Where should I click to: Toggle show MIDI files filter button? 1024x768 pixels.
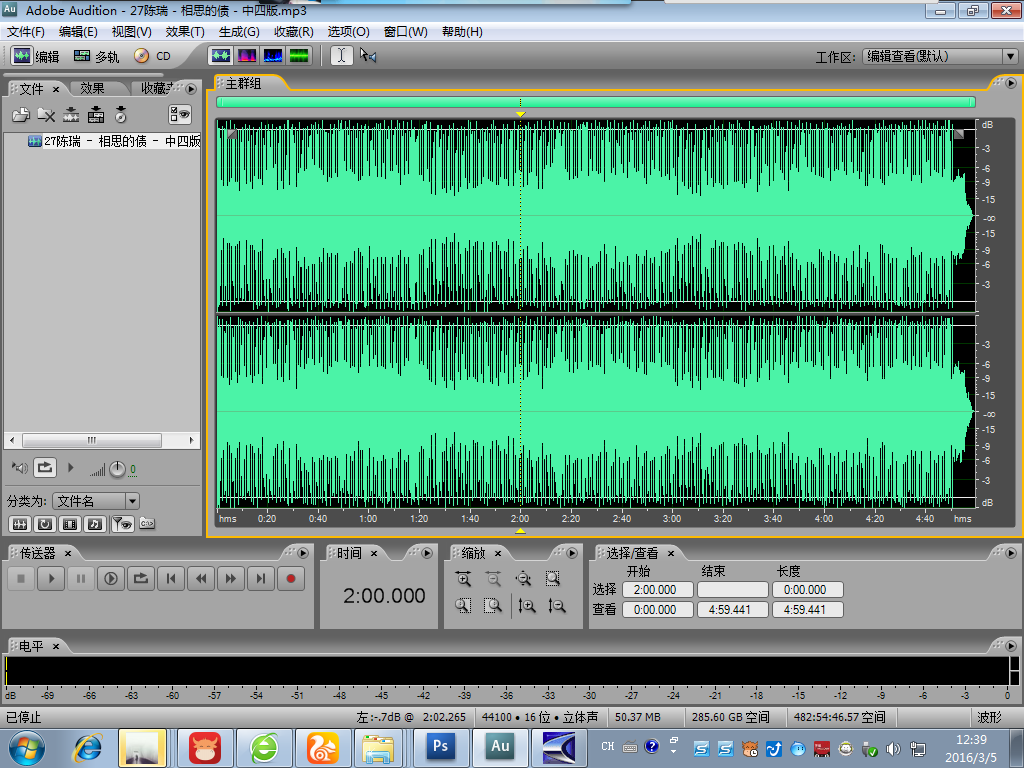(x=95, y=524)
